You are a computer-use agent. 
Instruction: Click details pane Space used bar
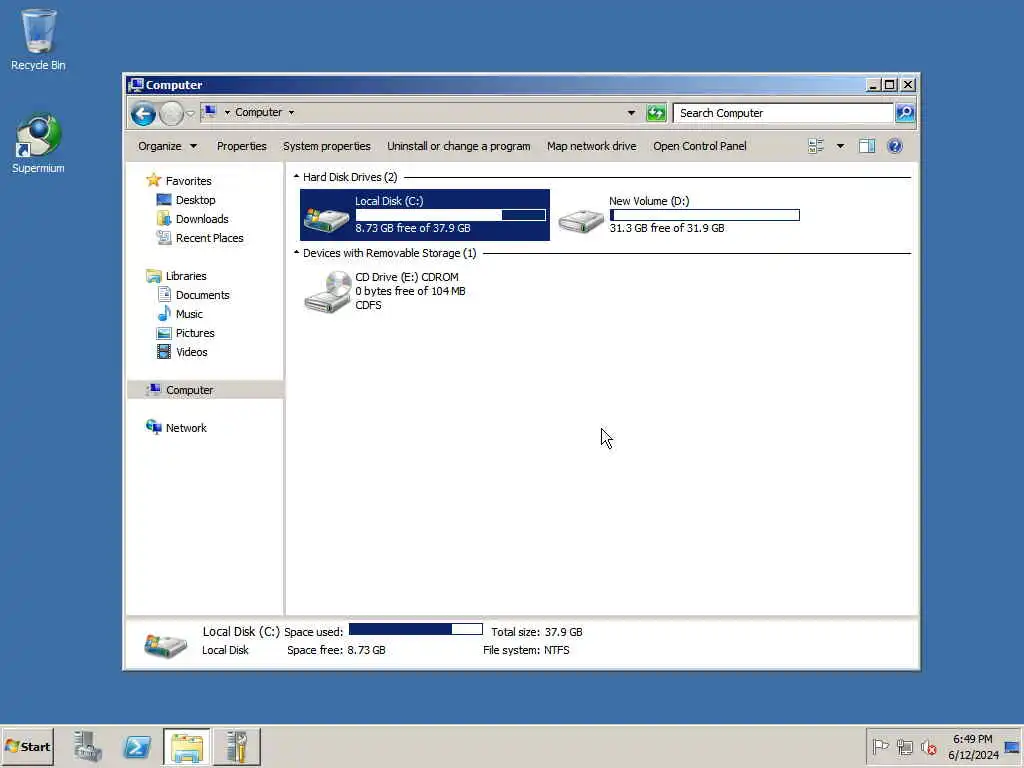[416, 630]
